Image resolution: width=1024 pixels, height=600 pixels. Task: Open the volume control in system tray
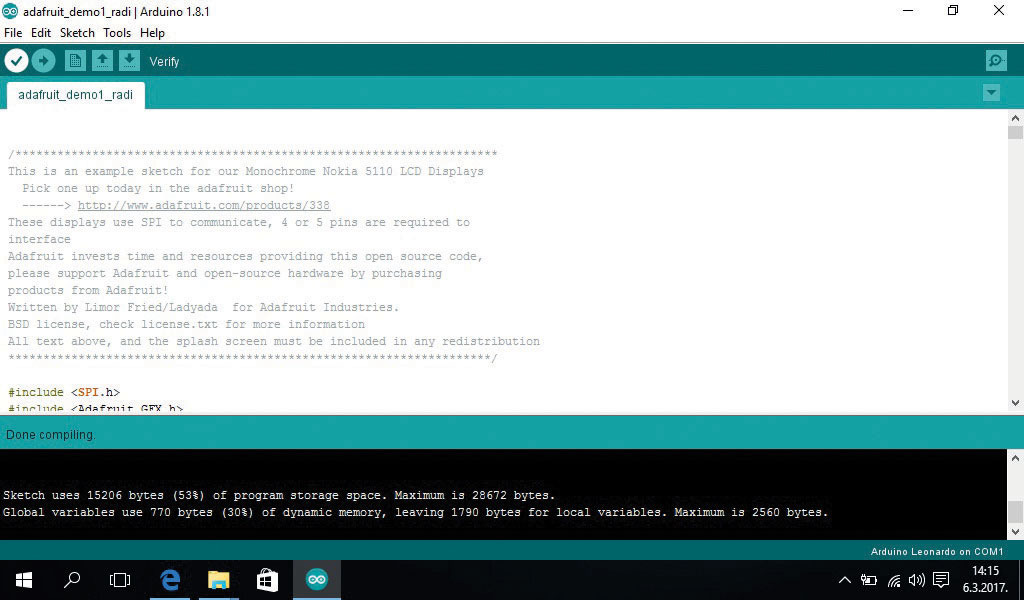point(916,579)
